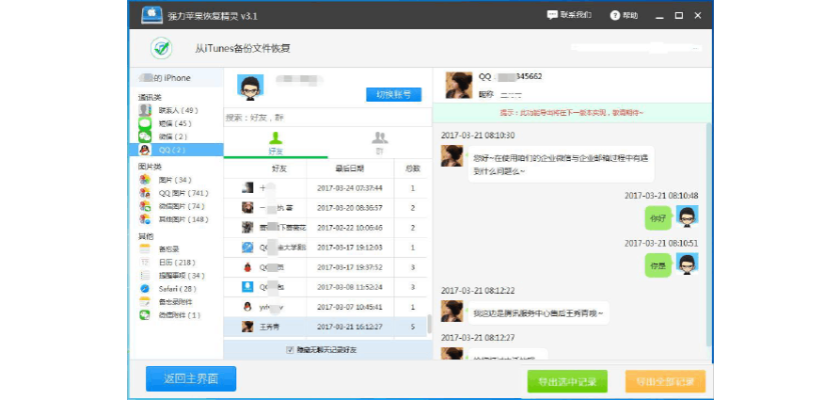Open the yellow Notes icon
This screenshot has height=400, width=840.
(x=145, y=249)
